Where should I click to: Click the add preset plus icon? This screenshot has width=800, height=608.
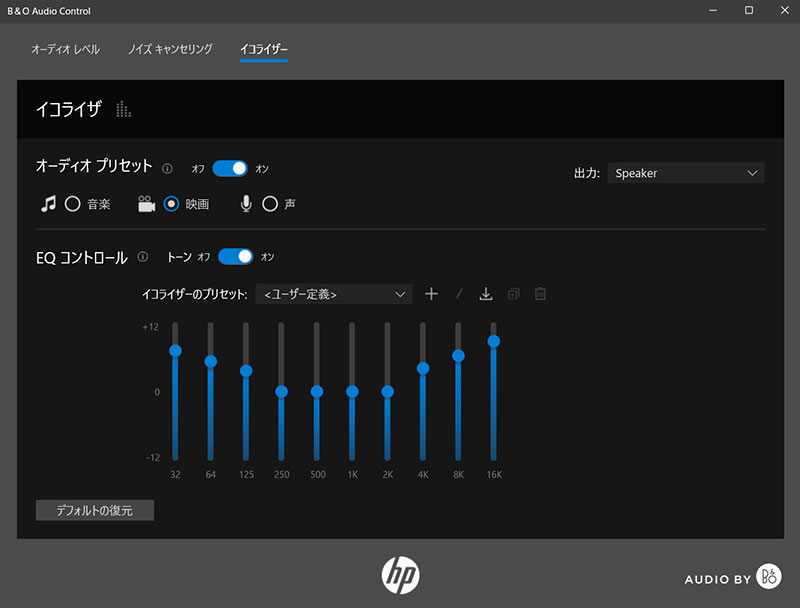tap(431, 294)
